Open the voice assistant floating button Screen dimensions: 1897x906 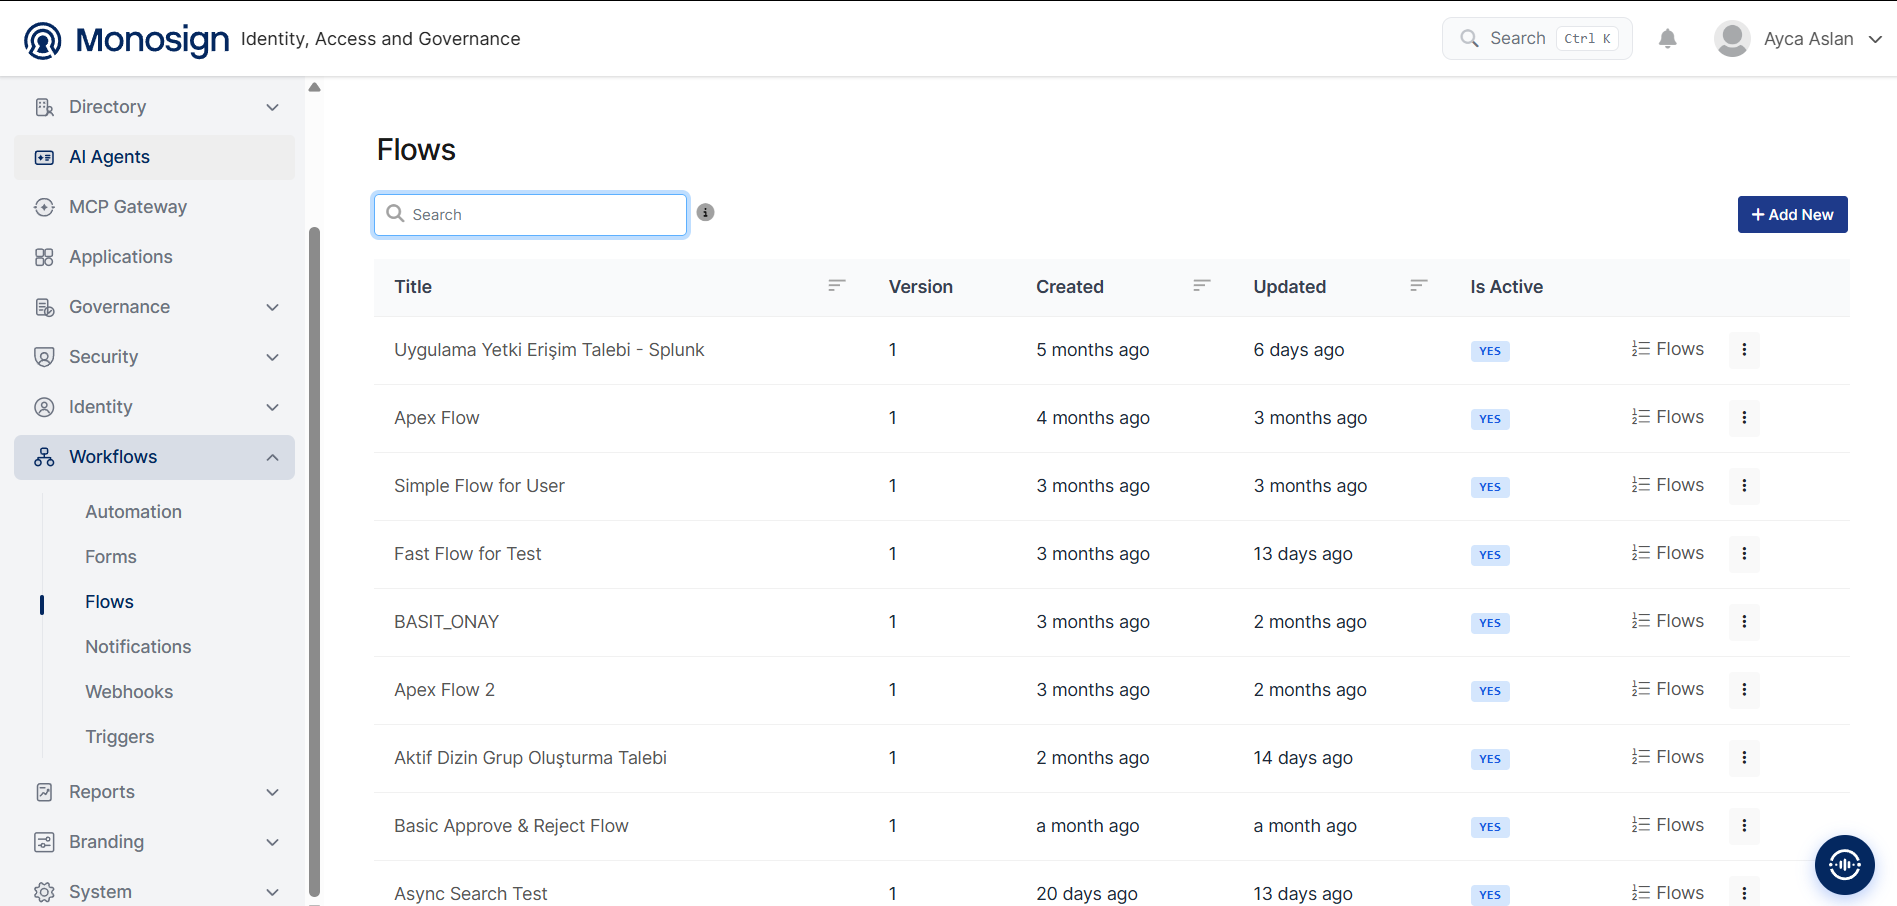point(1844,864)
